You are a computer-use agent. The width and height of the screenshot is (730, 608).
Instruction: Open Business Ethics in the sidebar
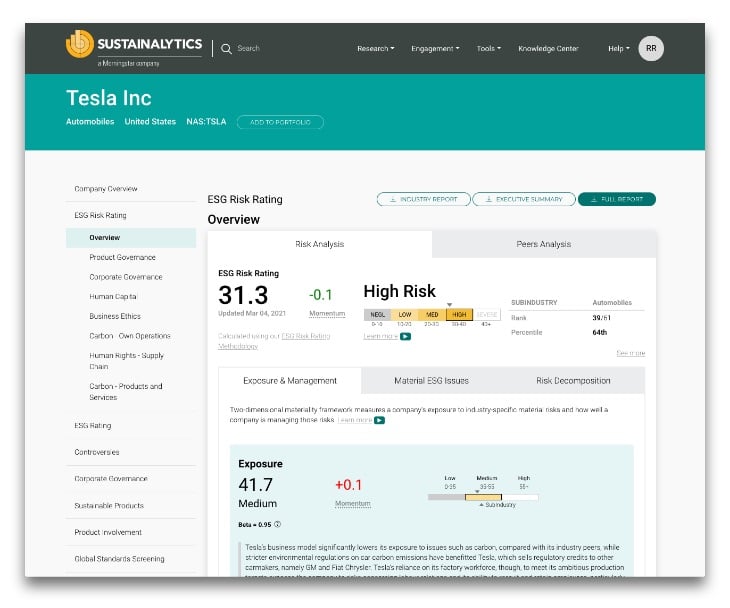(115, 316)
